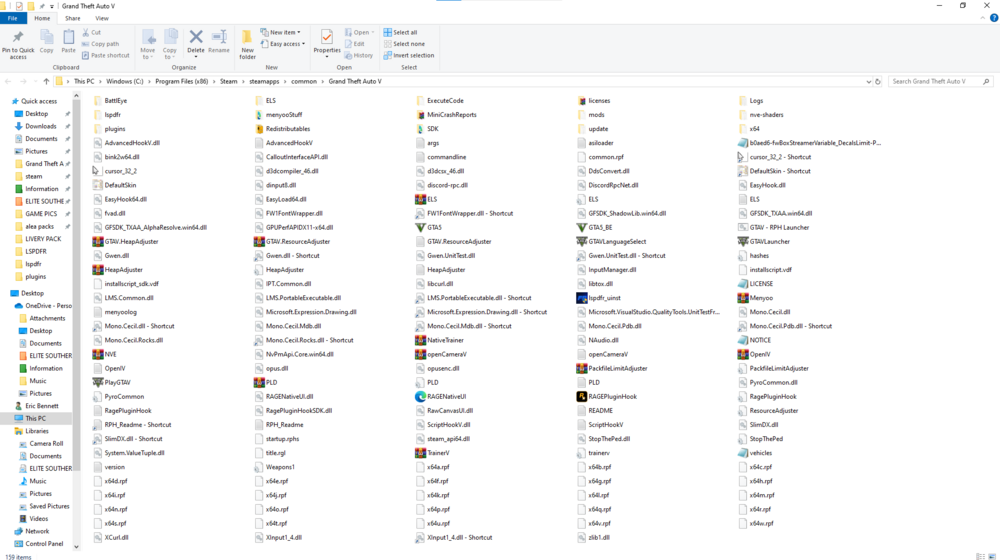Click the Copy ribbon icon
The image size is (1000, 560).
point(47,37)
